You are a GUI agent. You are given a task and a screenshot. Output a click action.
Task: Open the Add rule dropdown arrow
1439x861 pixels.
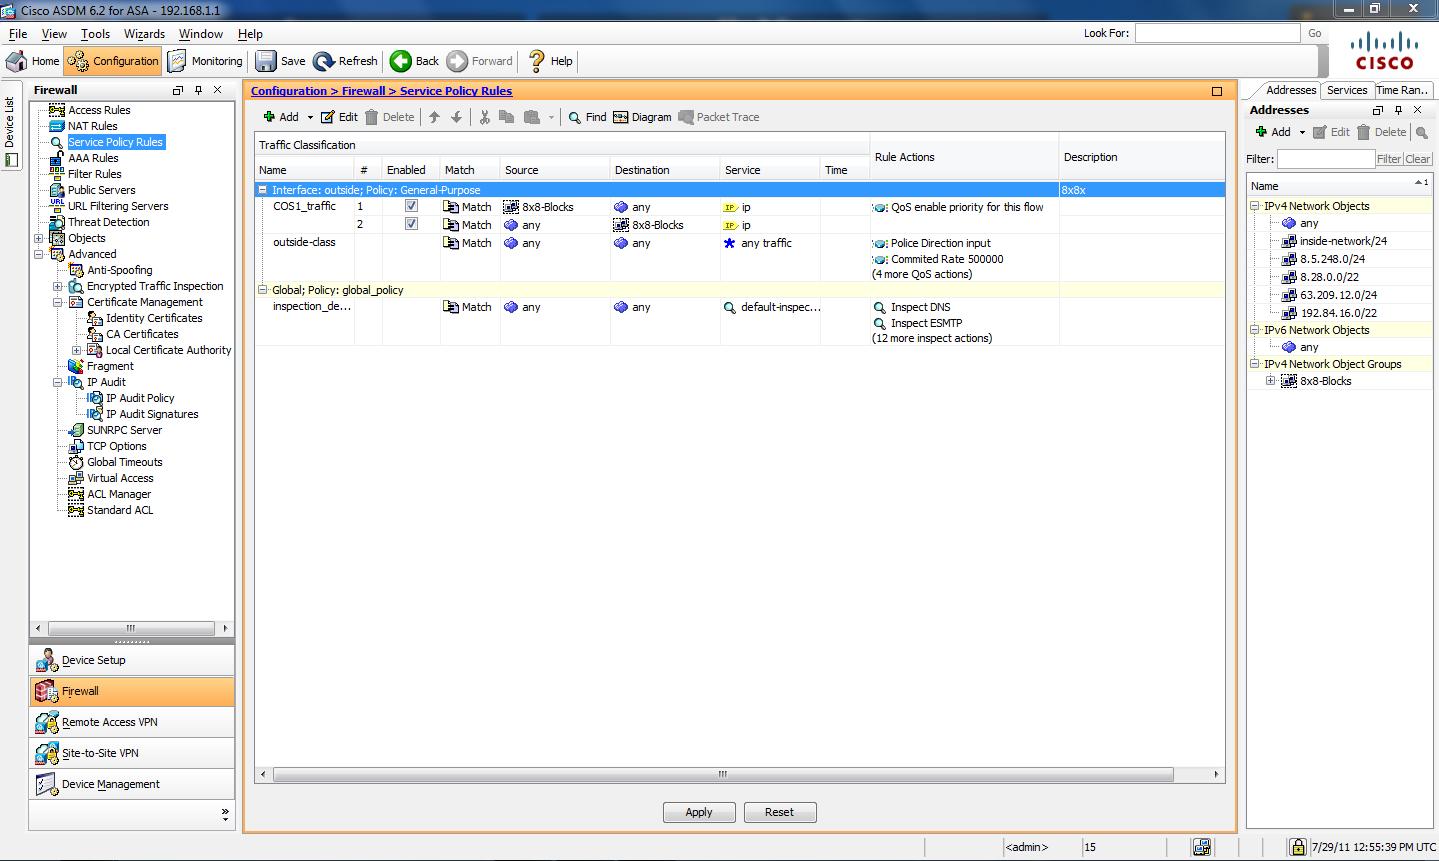pyautogui.click(x=310, y=117)
